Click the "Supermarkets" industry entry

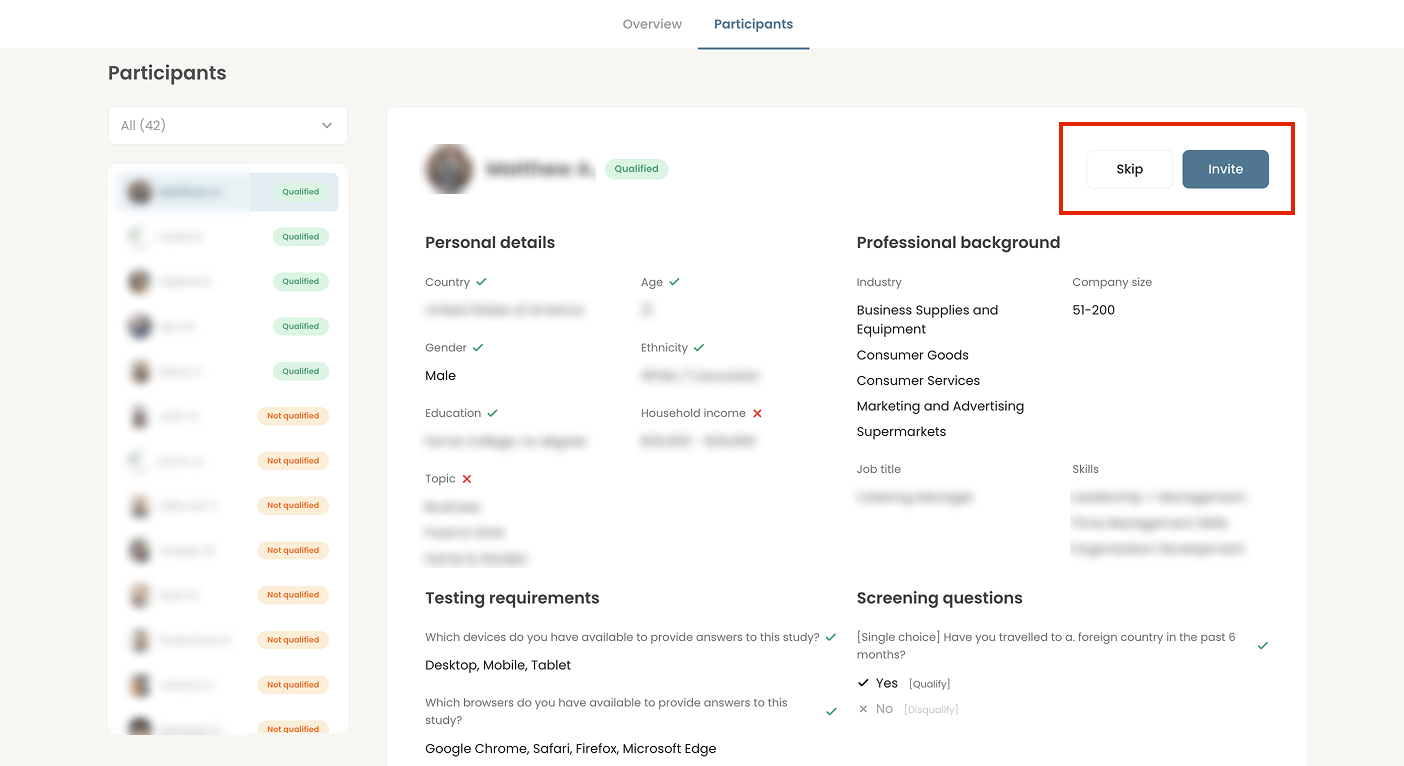[x=901, y=432]
